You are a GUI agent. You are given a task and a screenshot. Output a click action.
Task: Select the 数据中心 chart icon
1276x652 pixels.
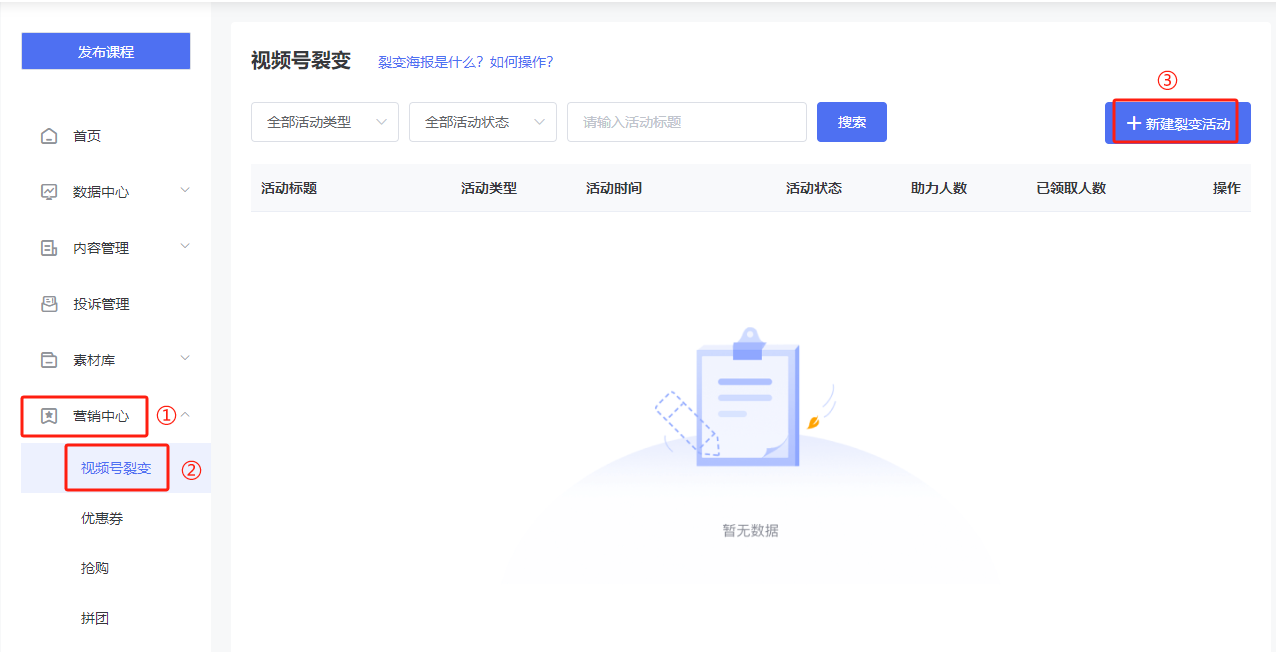49,192
